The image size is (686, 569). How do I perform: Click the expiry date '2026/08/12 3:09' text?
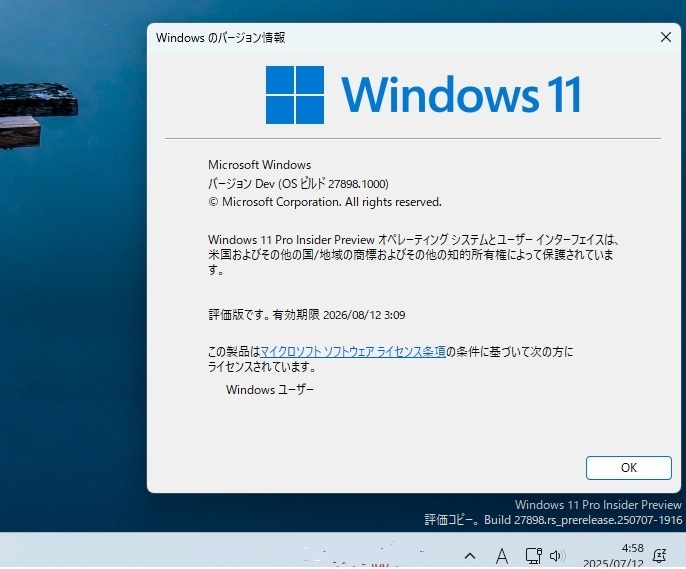pos(364,315)
